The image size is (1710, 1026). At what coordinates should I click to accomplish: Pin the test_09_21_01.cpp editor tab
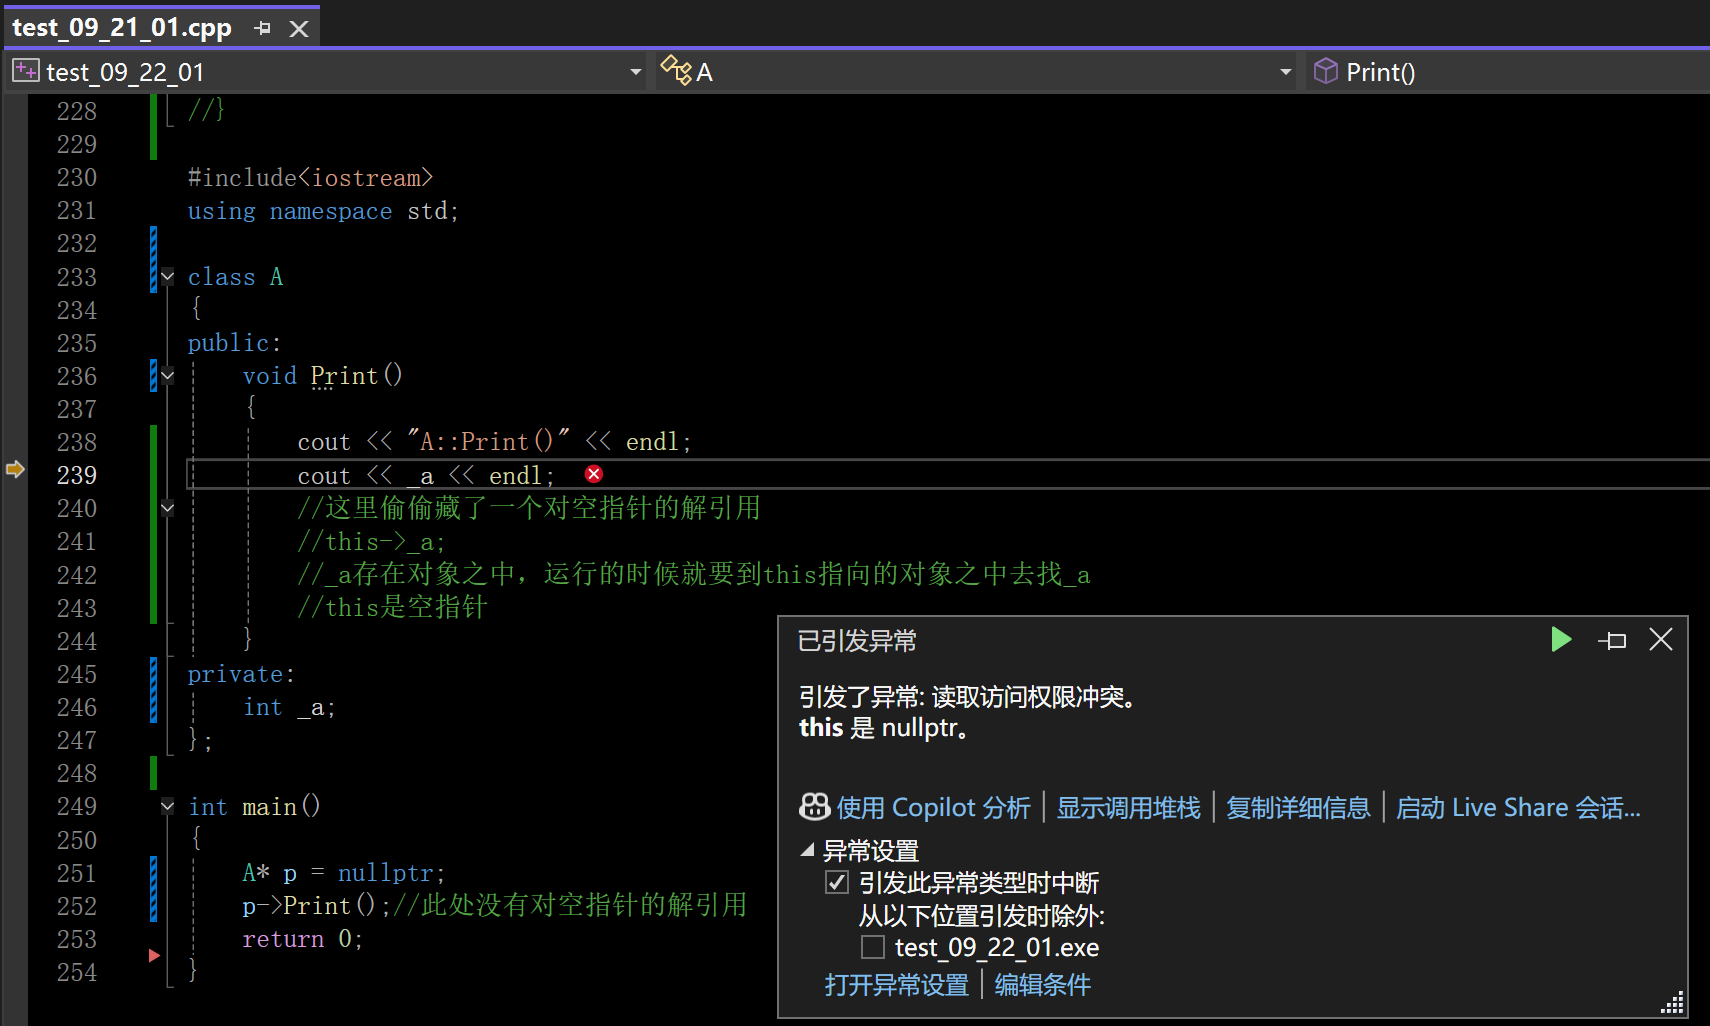[263, 28]
